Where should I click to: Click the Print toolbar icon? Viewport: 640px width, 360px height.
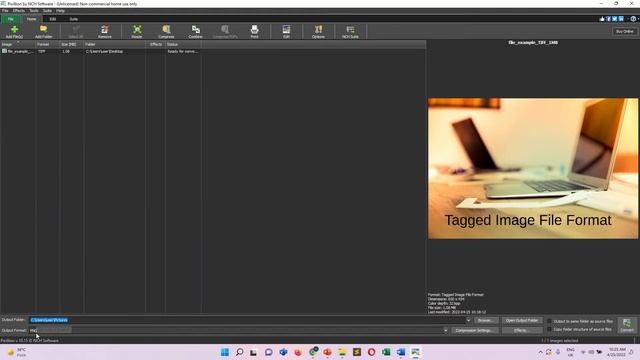(254, 31)
